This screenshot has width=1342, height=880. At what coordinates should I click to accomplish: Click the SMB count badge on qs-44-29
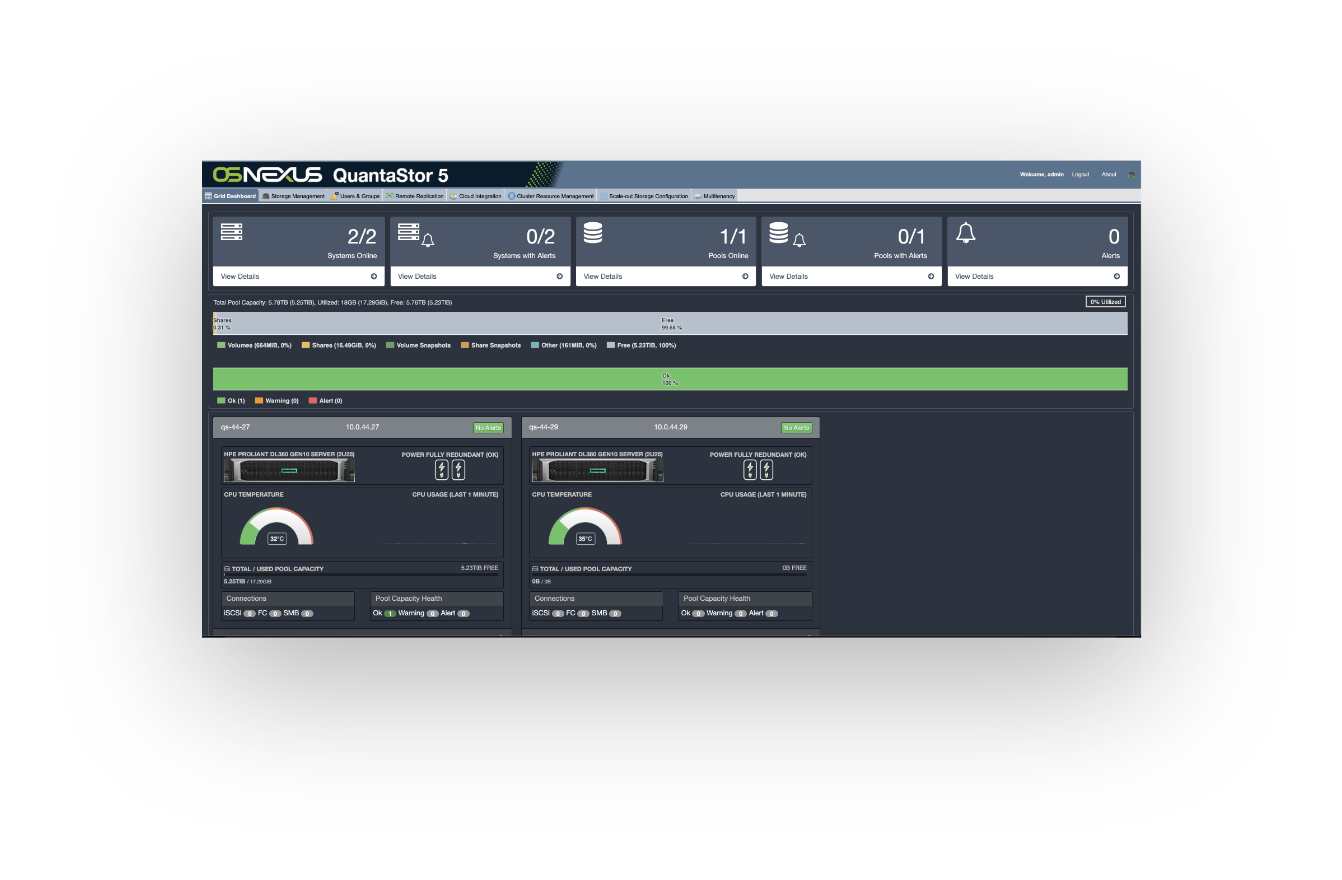coord(615,614)
